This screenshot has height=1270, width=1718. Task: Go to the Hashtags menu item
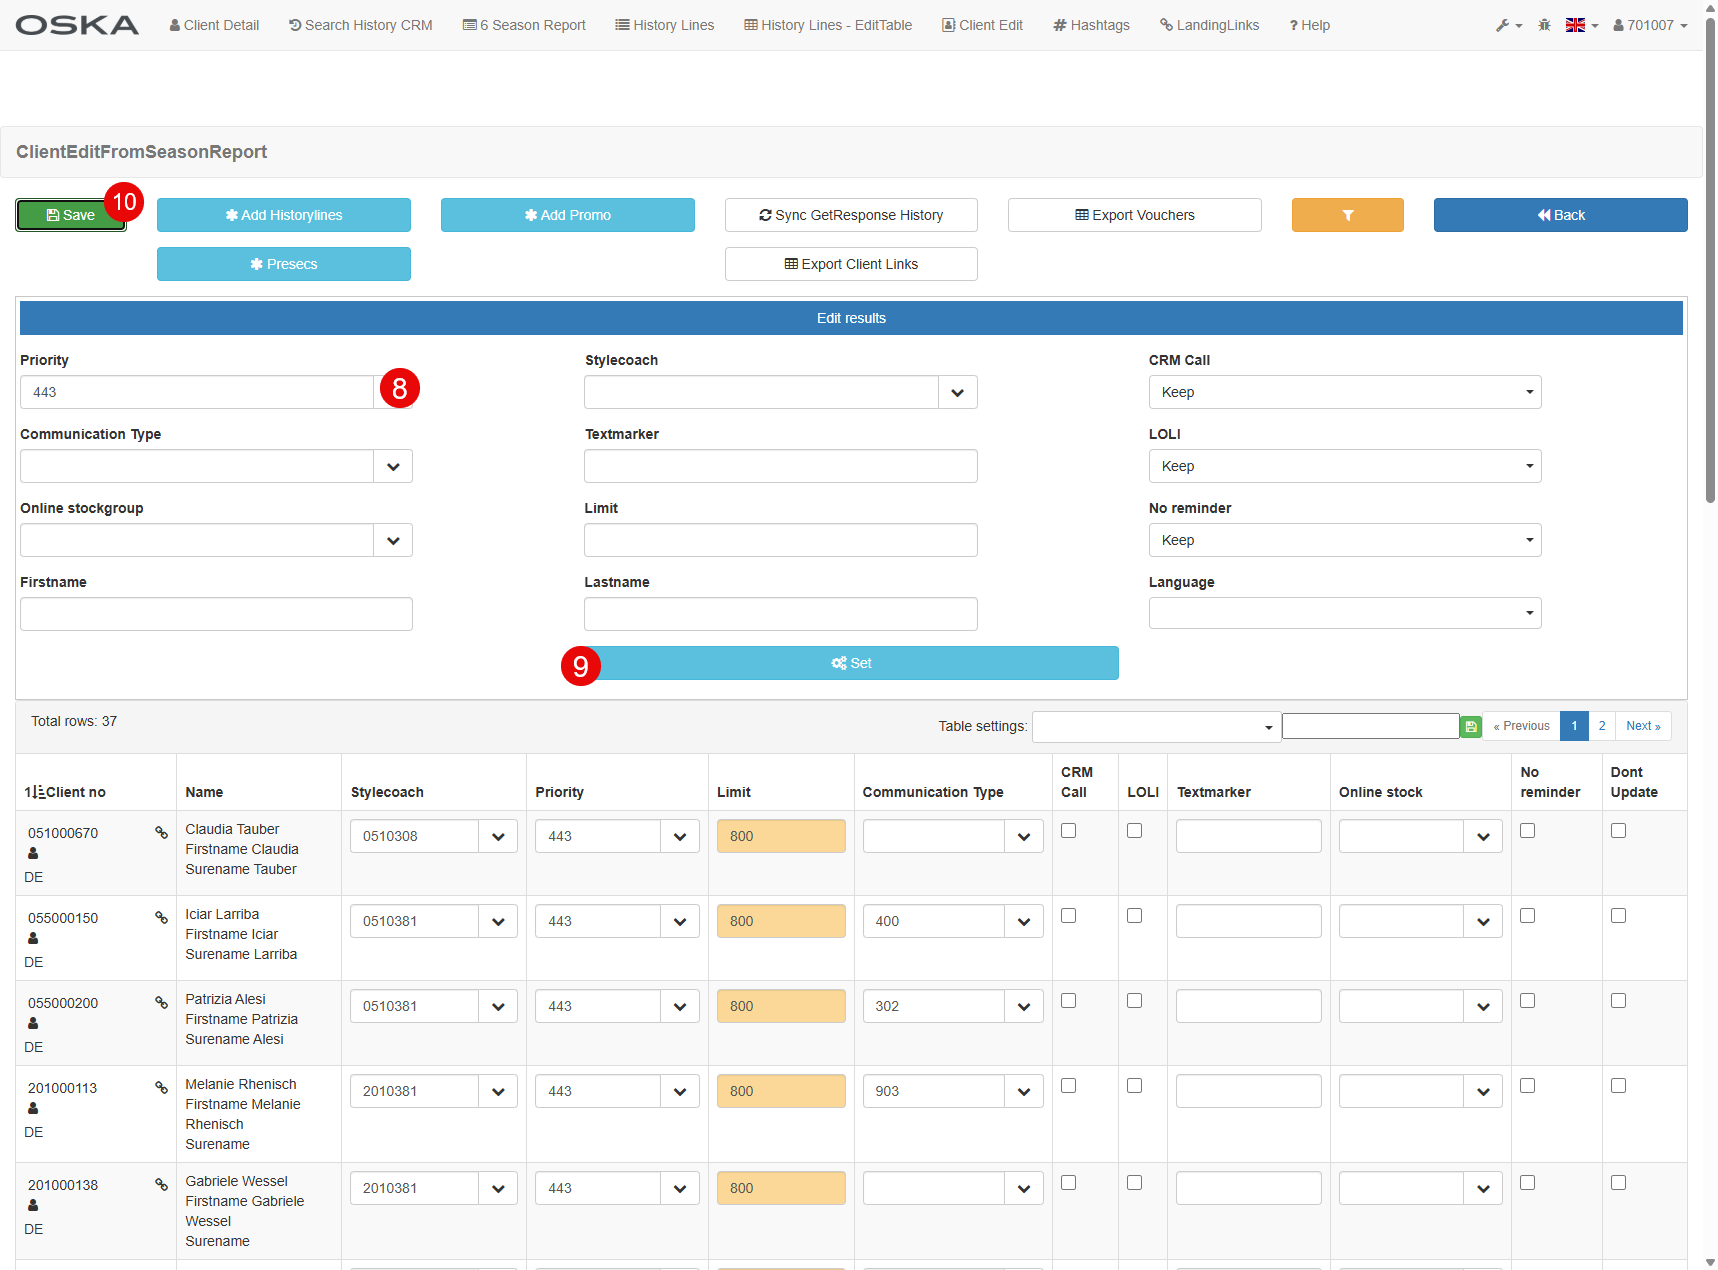(1091, 25)
